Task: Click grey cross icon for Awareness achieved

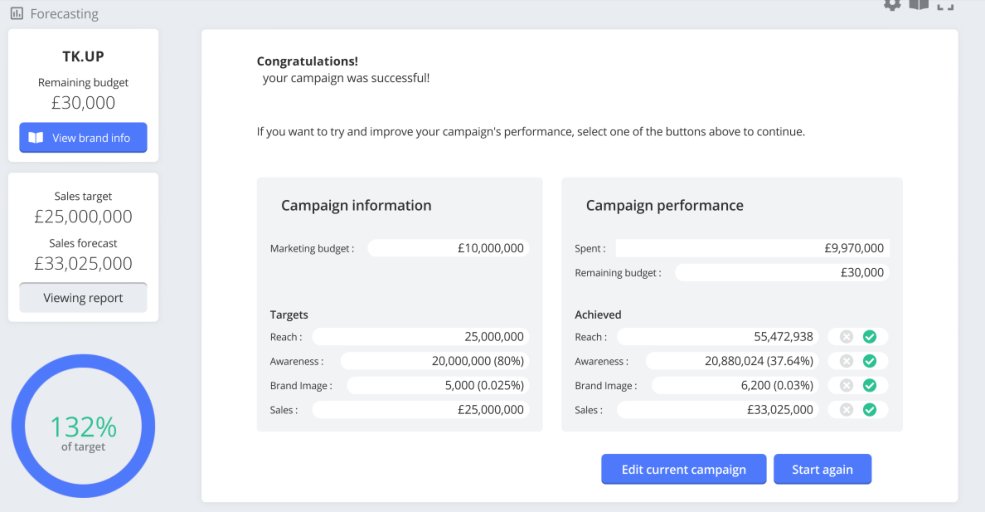Action: pyautogui.click(x=846, y=361)
